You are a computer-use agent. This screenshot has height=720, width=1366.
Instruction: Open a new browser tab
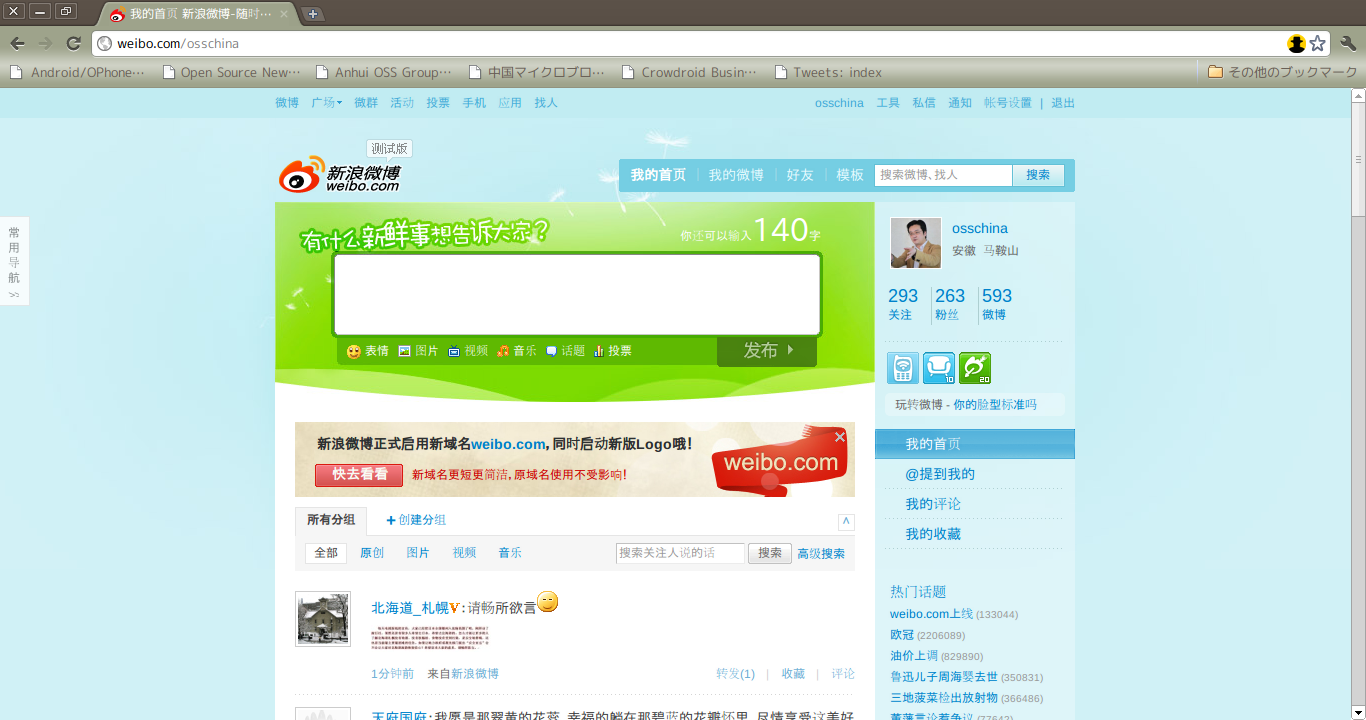tap(313, 14)
